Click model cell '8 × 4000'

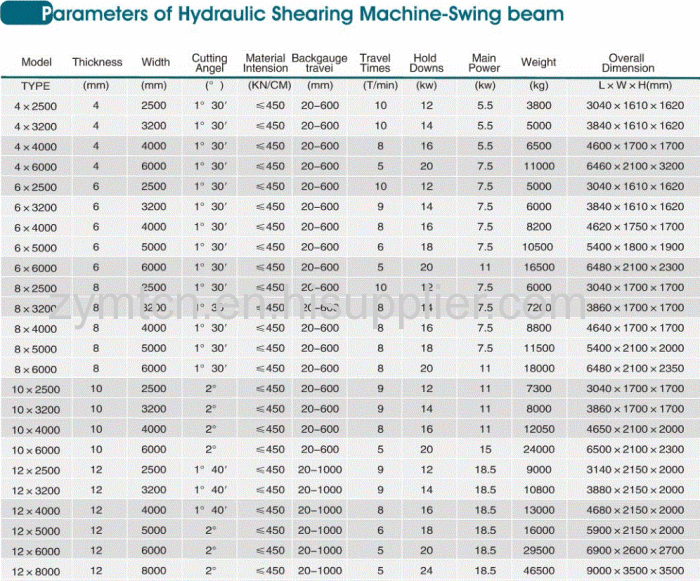tap(36, 329)
